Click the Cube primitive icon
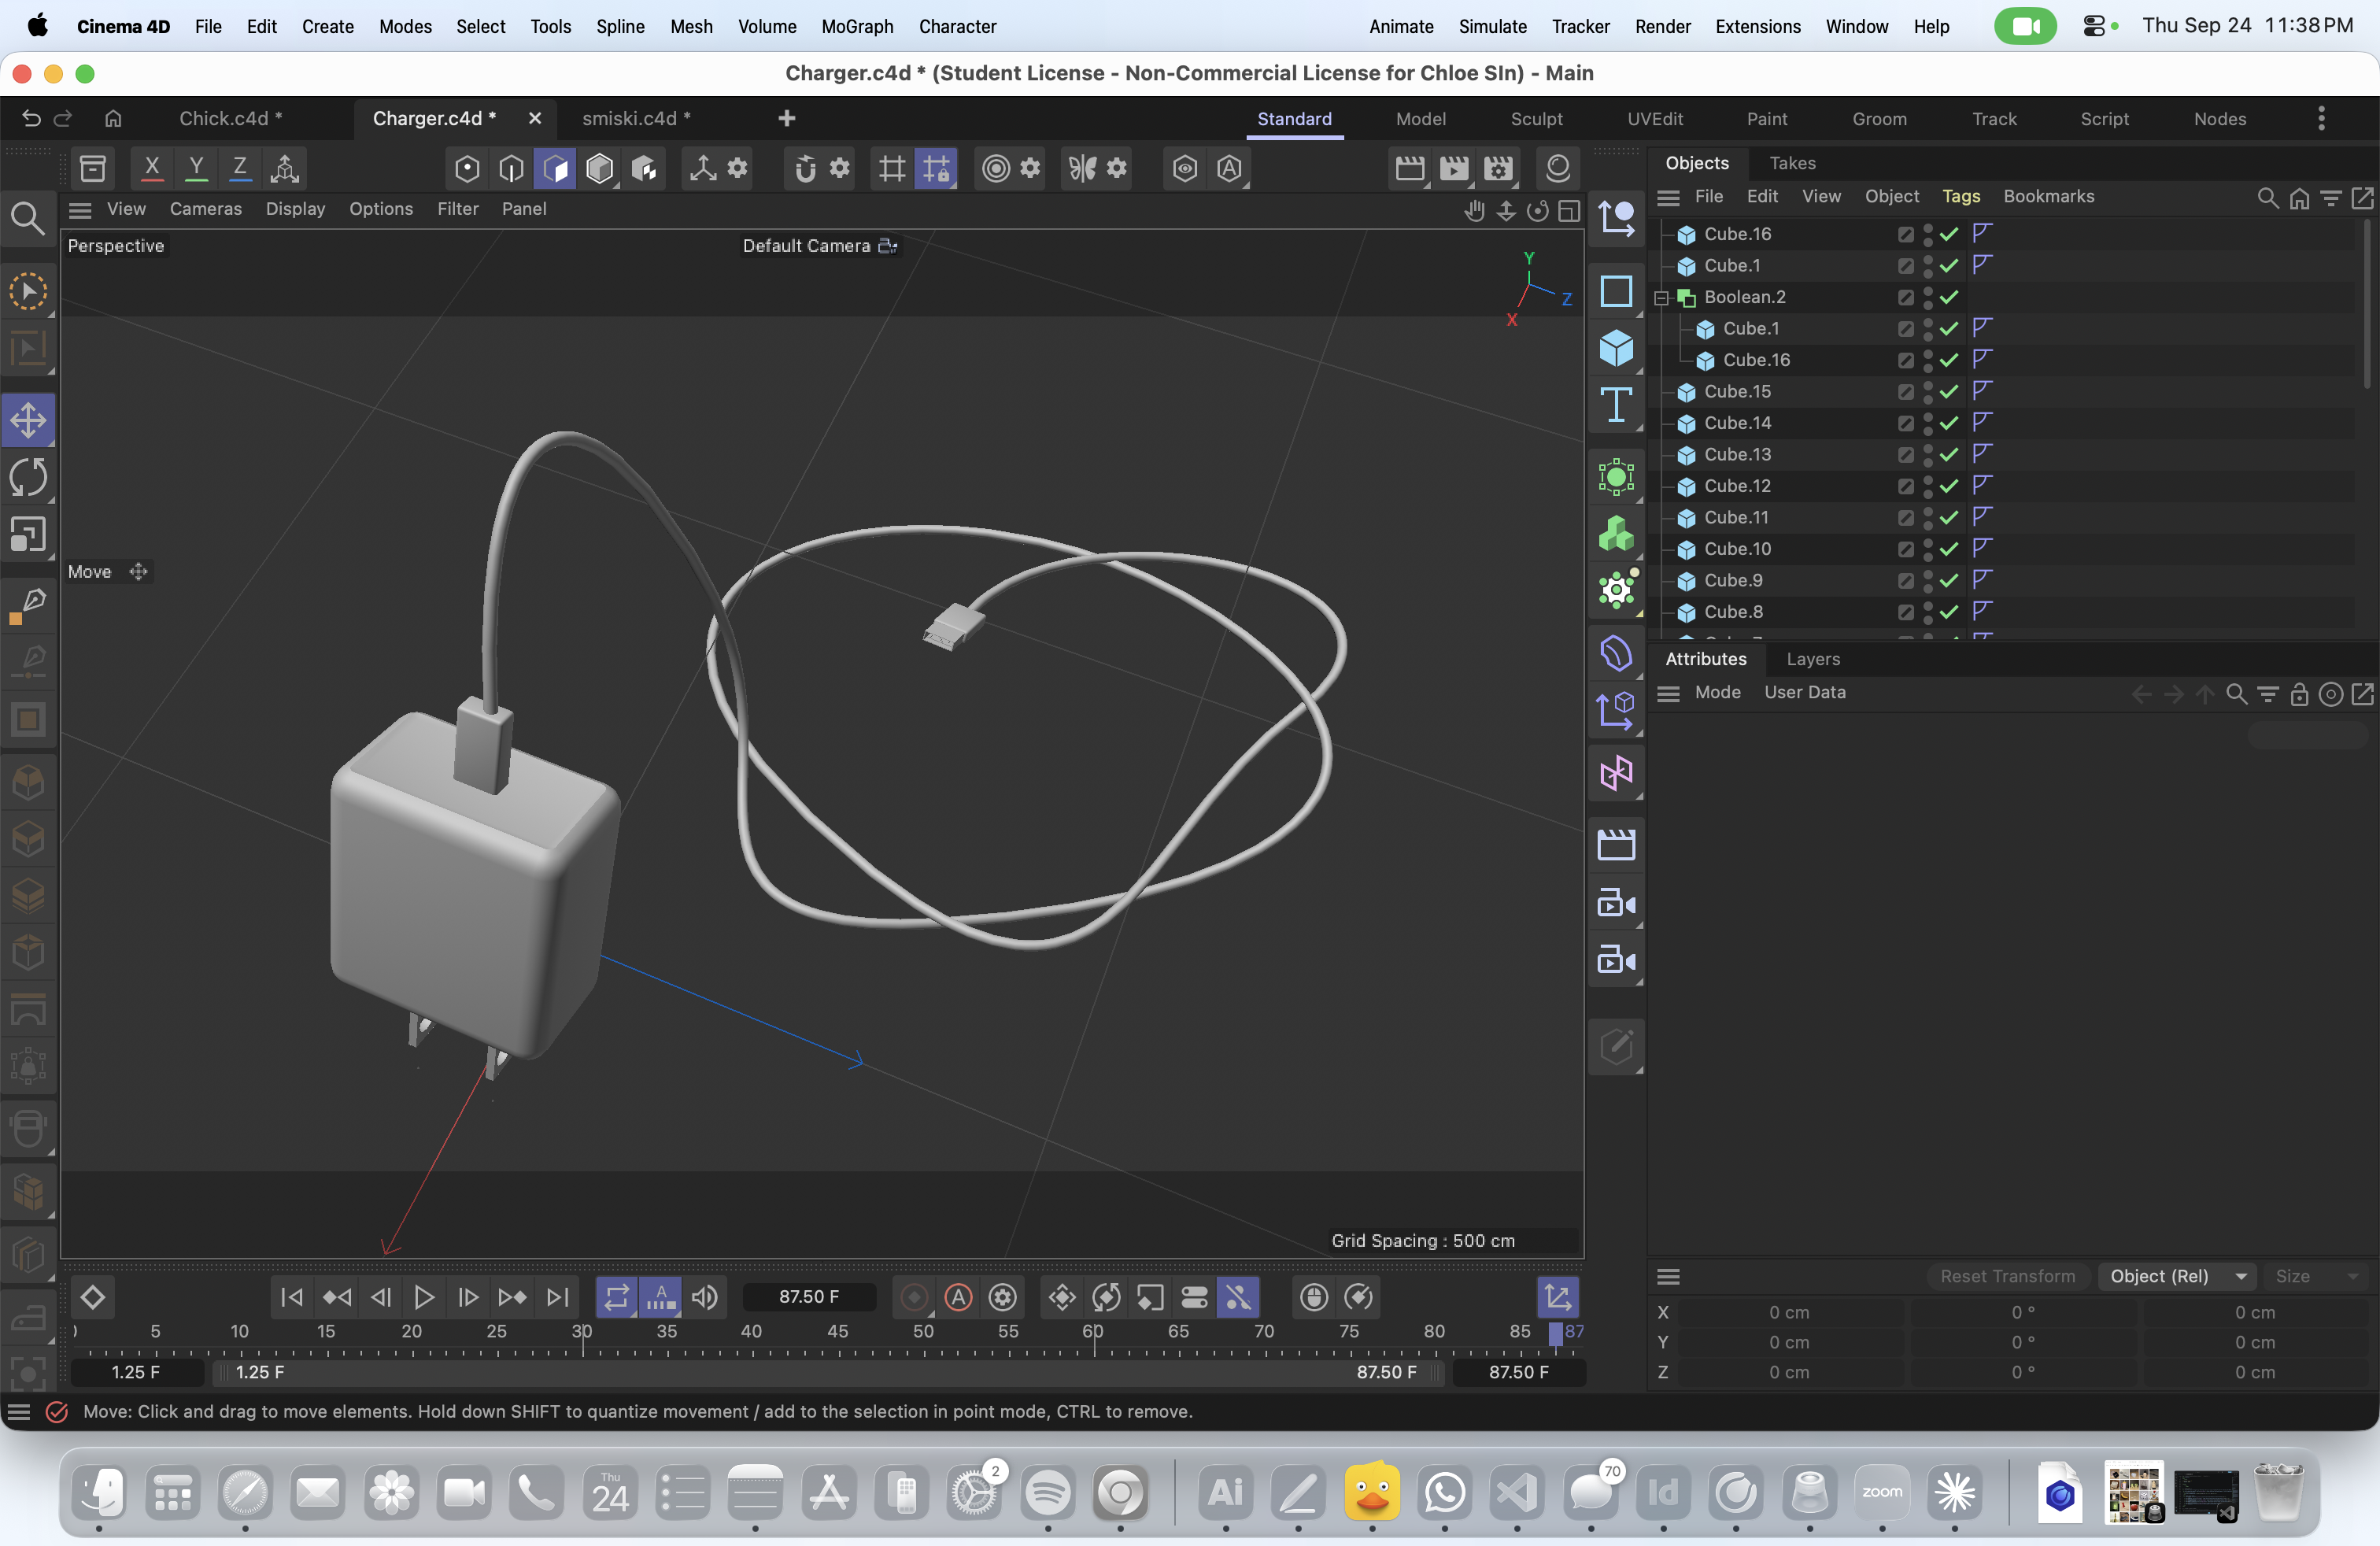The image size is (2380, 1546). [1616, 348]
